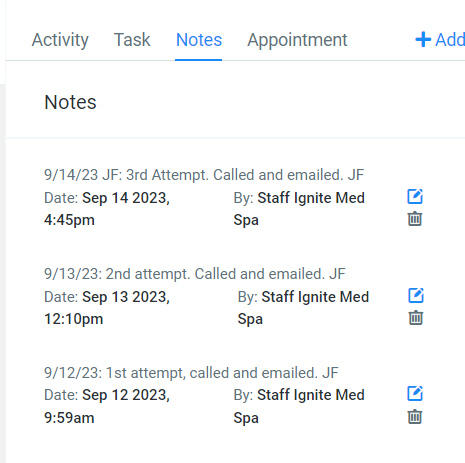Select the 3rd Attempt note text
465x463 pixels.
tap(204, 175)
